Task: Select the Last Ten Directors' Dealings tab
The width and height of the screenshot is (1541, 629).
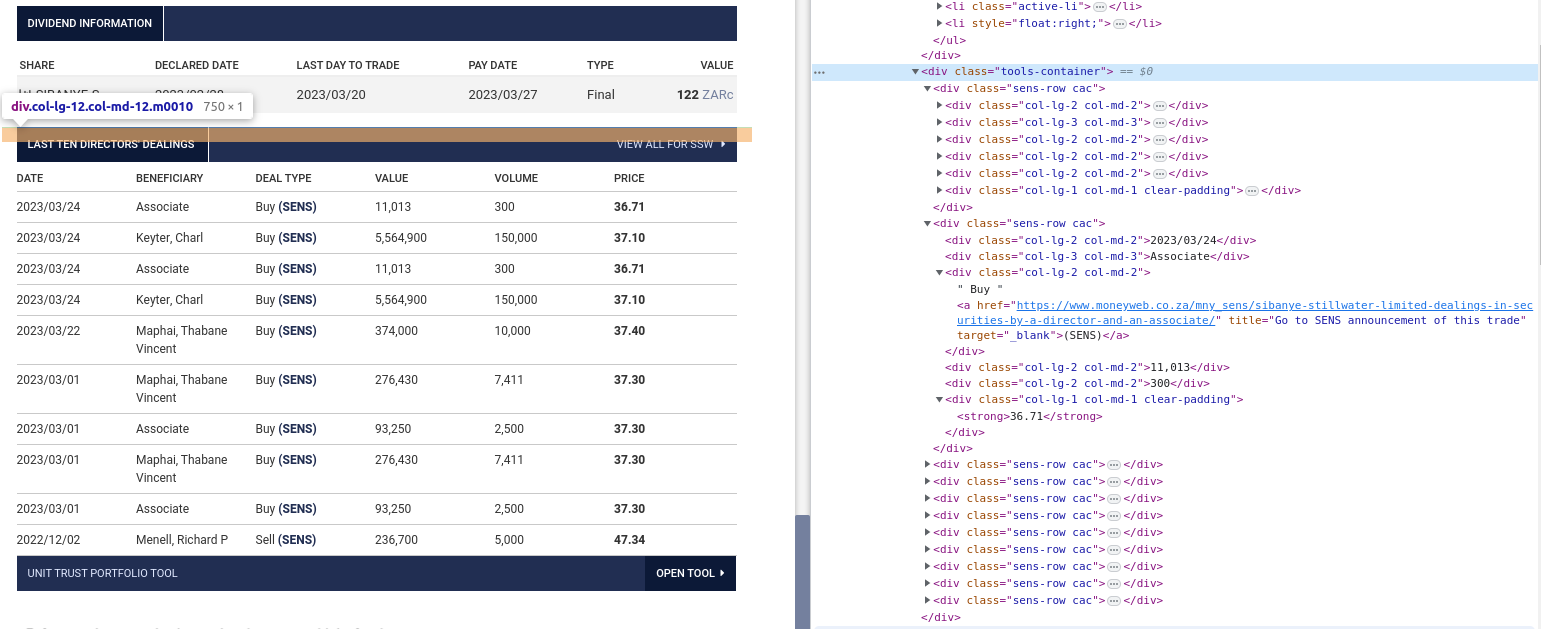Action: (x=111, y=144)
